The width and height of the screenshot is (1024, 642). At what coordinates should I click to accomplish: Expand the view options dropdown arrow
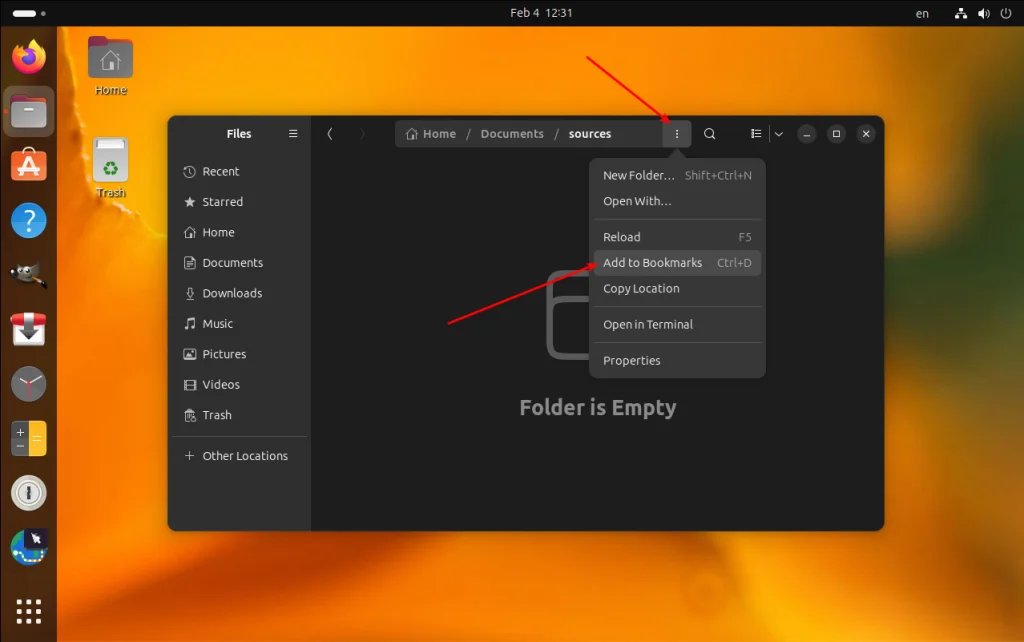click(x=778, y=134)
